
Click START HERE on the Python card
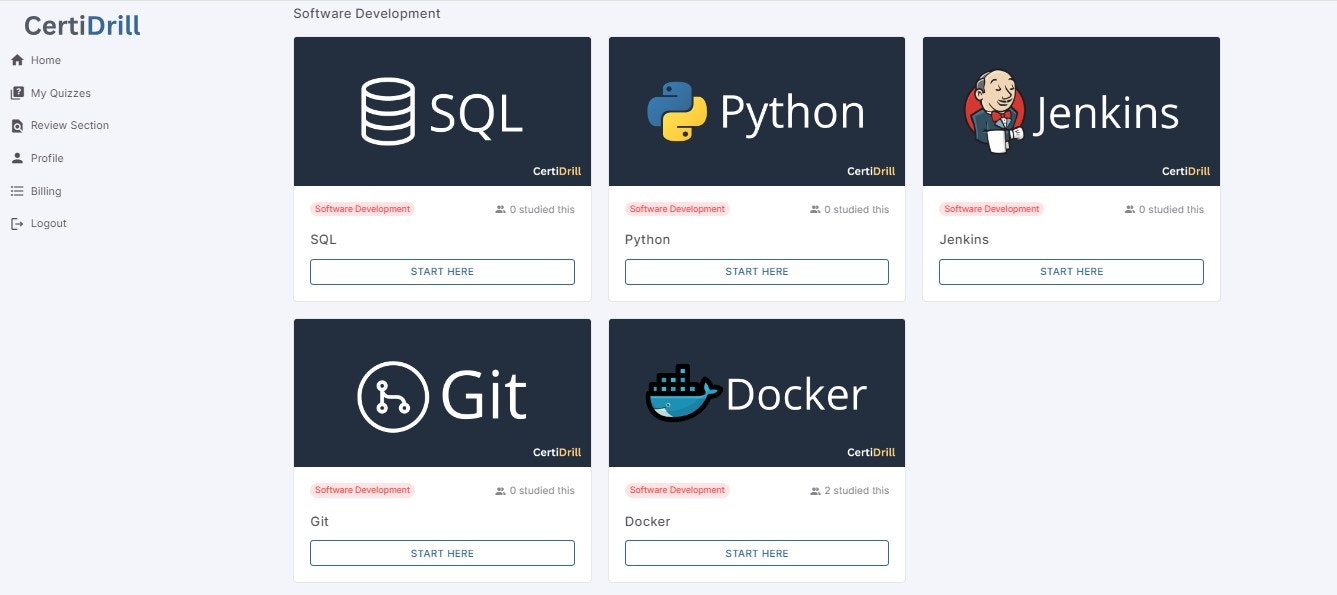pos(757,272)
